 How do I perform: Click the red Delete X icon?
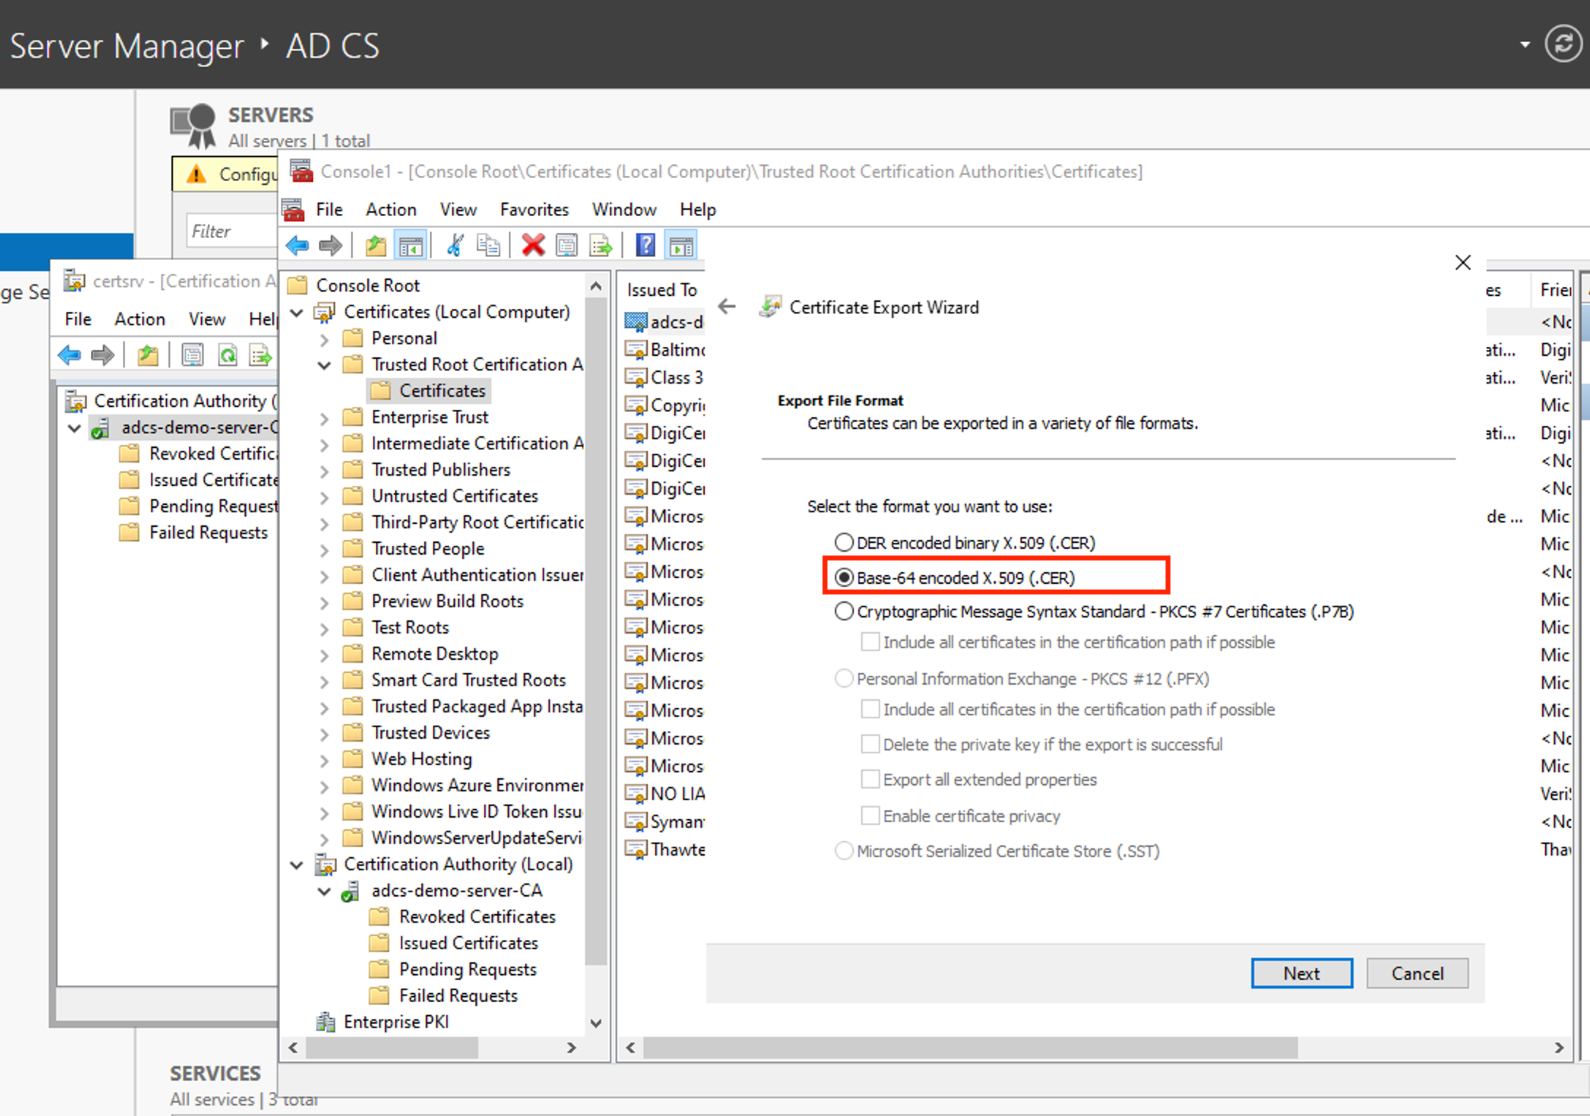coord(533,245)
